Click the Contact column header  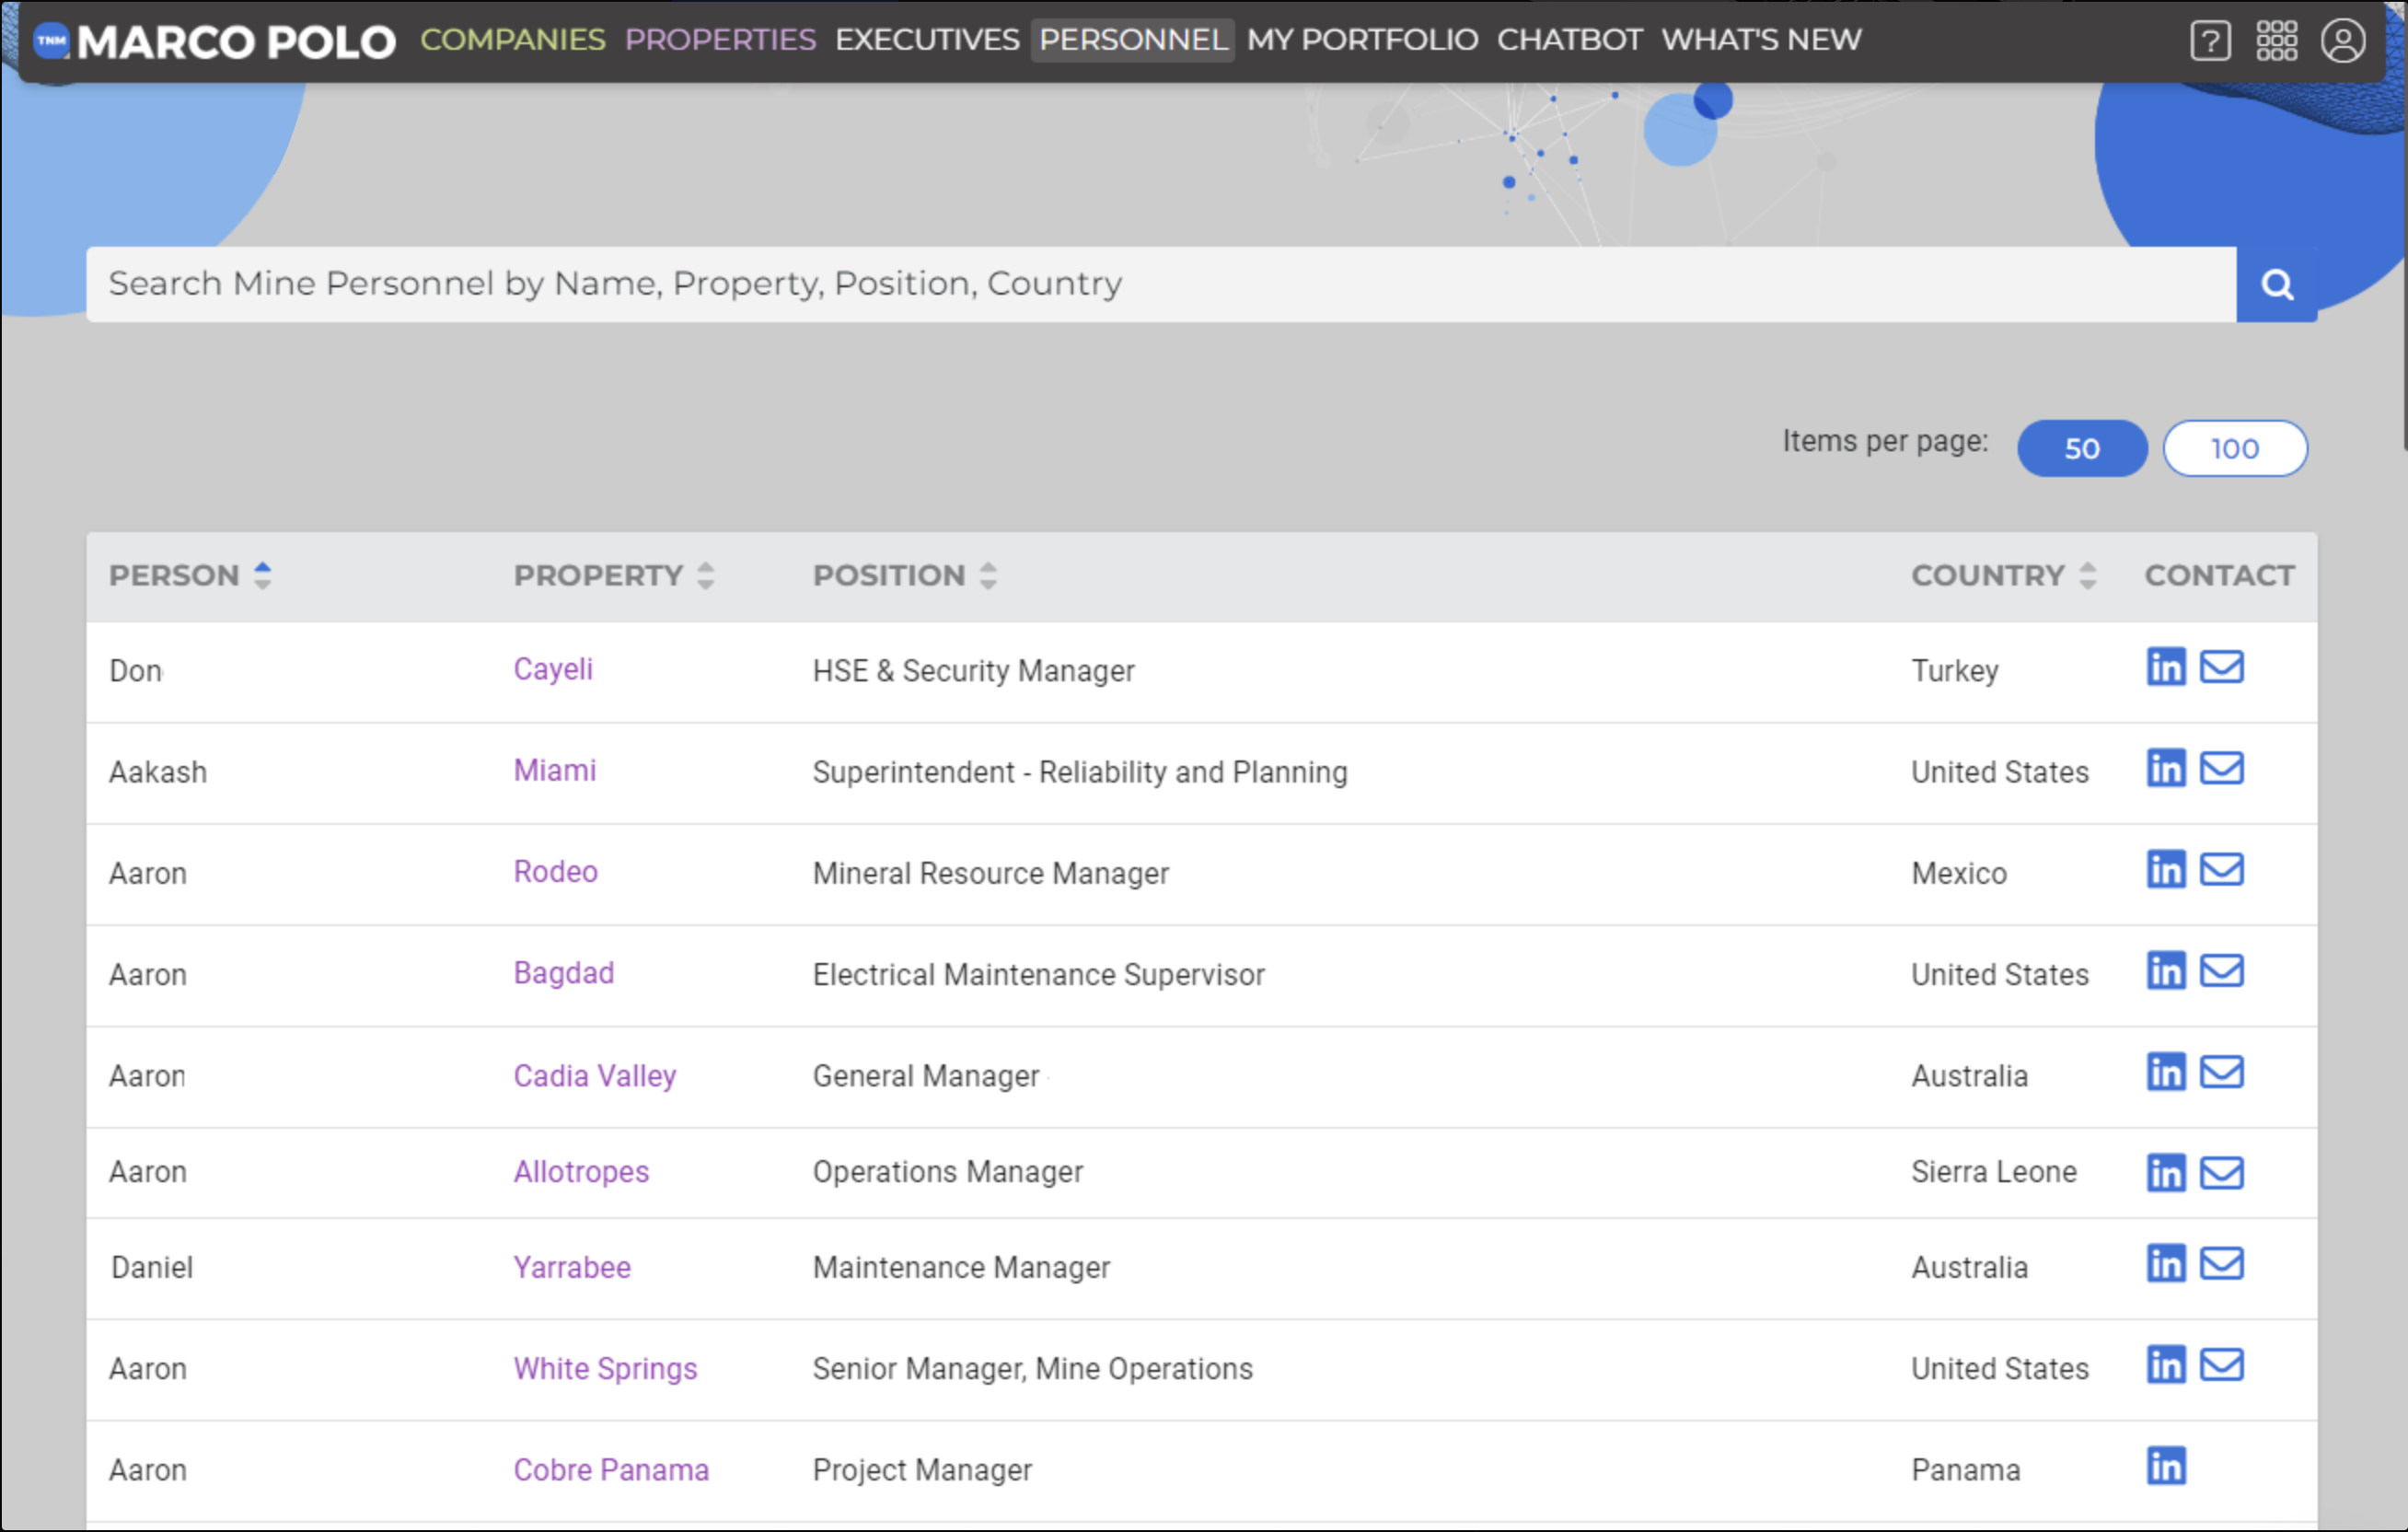tap(2219, 575)
